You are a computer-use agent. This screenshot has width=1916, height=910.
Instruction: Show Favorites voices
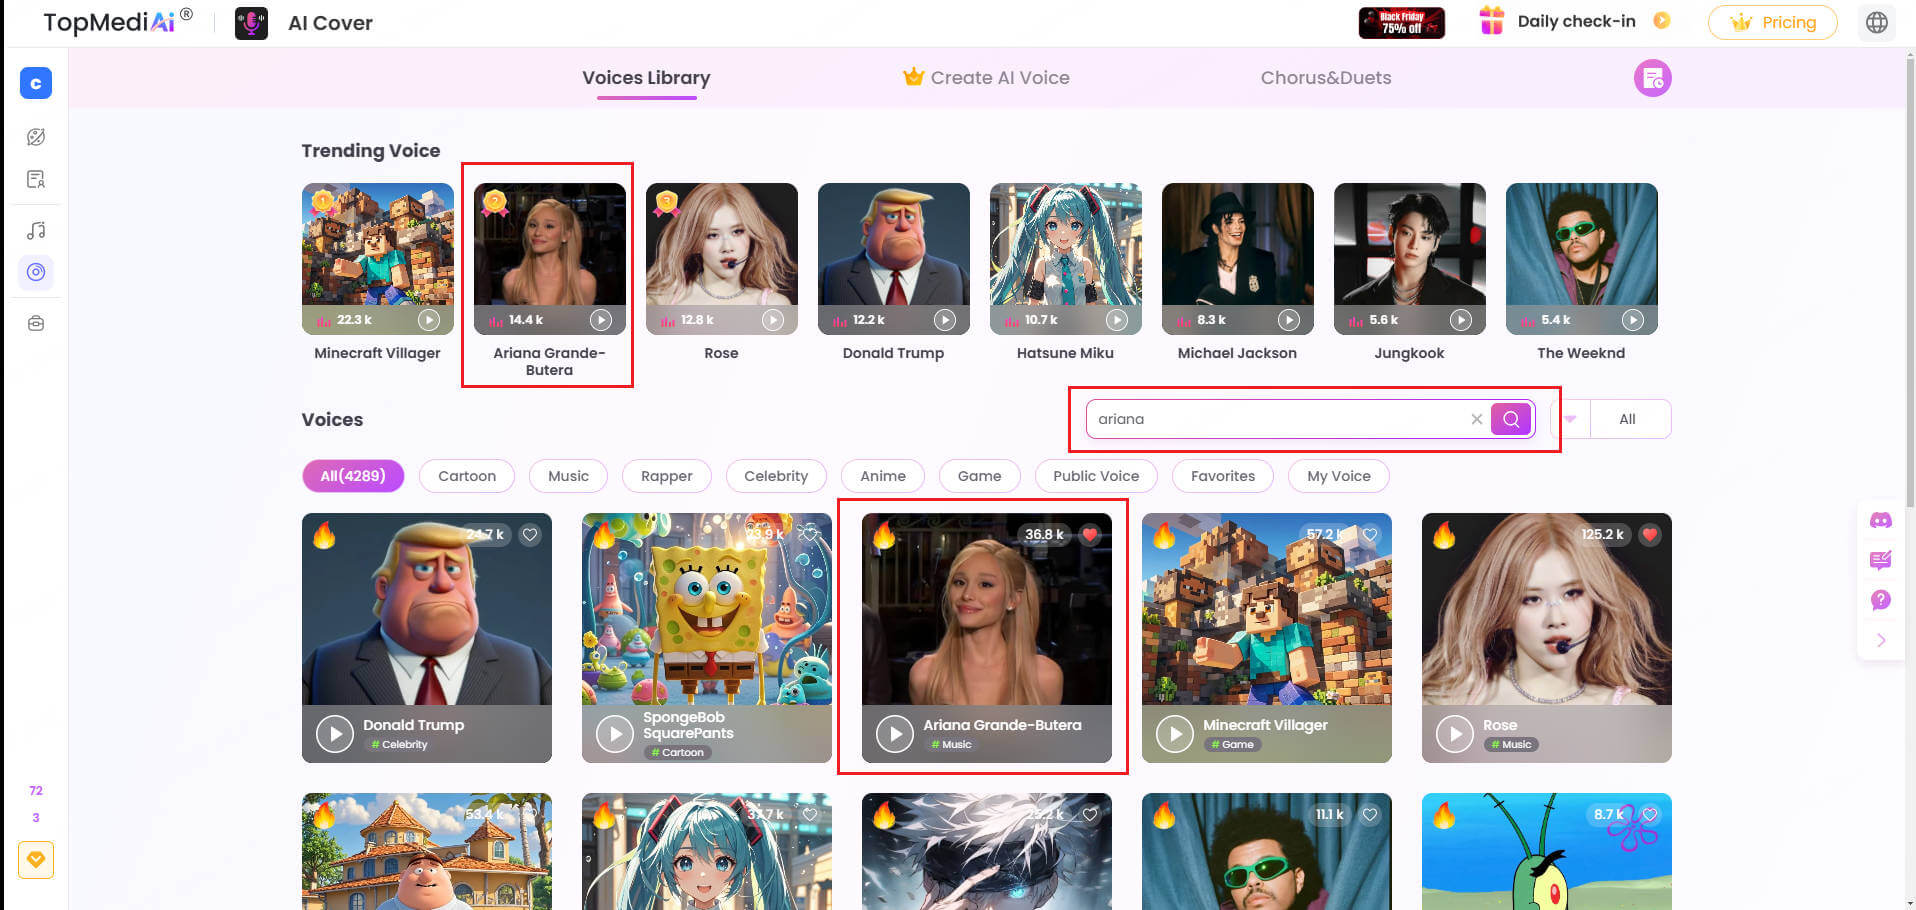coord(1223,476)
